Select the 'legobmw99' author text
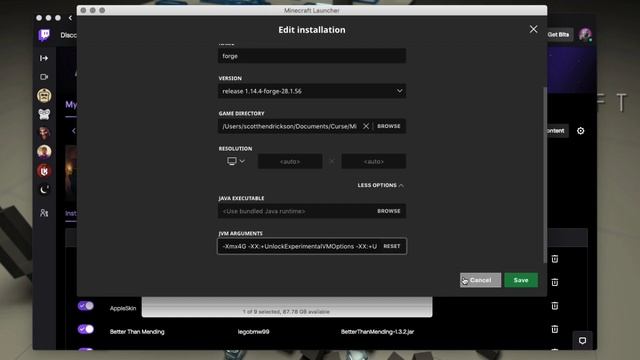Screen dimensions: 640x360 (253, 331)
